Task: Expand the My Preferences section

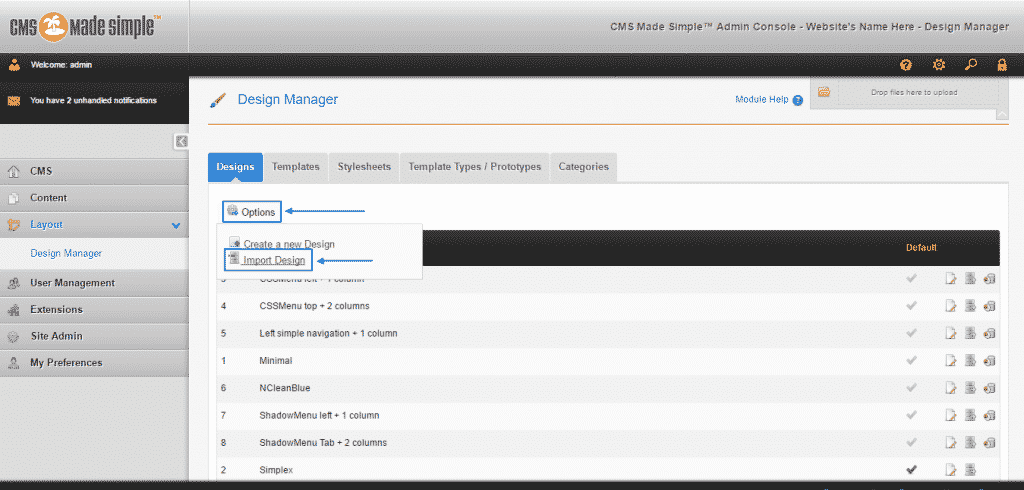Action: tap(94, 363)
